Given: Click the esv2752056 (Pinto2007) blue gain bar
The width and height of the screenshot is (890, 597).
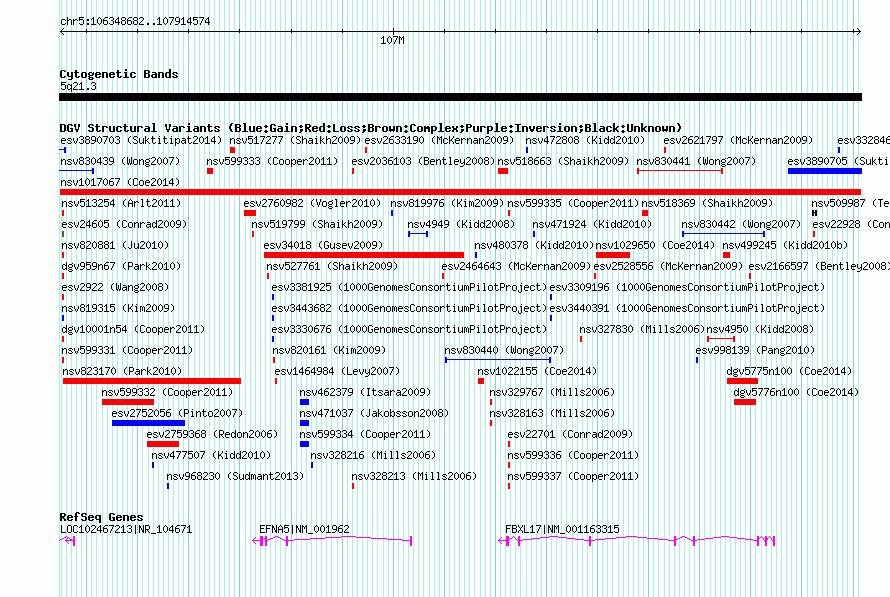Looking at the screenshot, I should pos(148,423).
